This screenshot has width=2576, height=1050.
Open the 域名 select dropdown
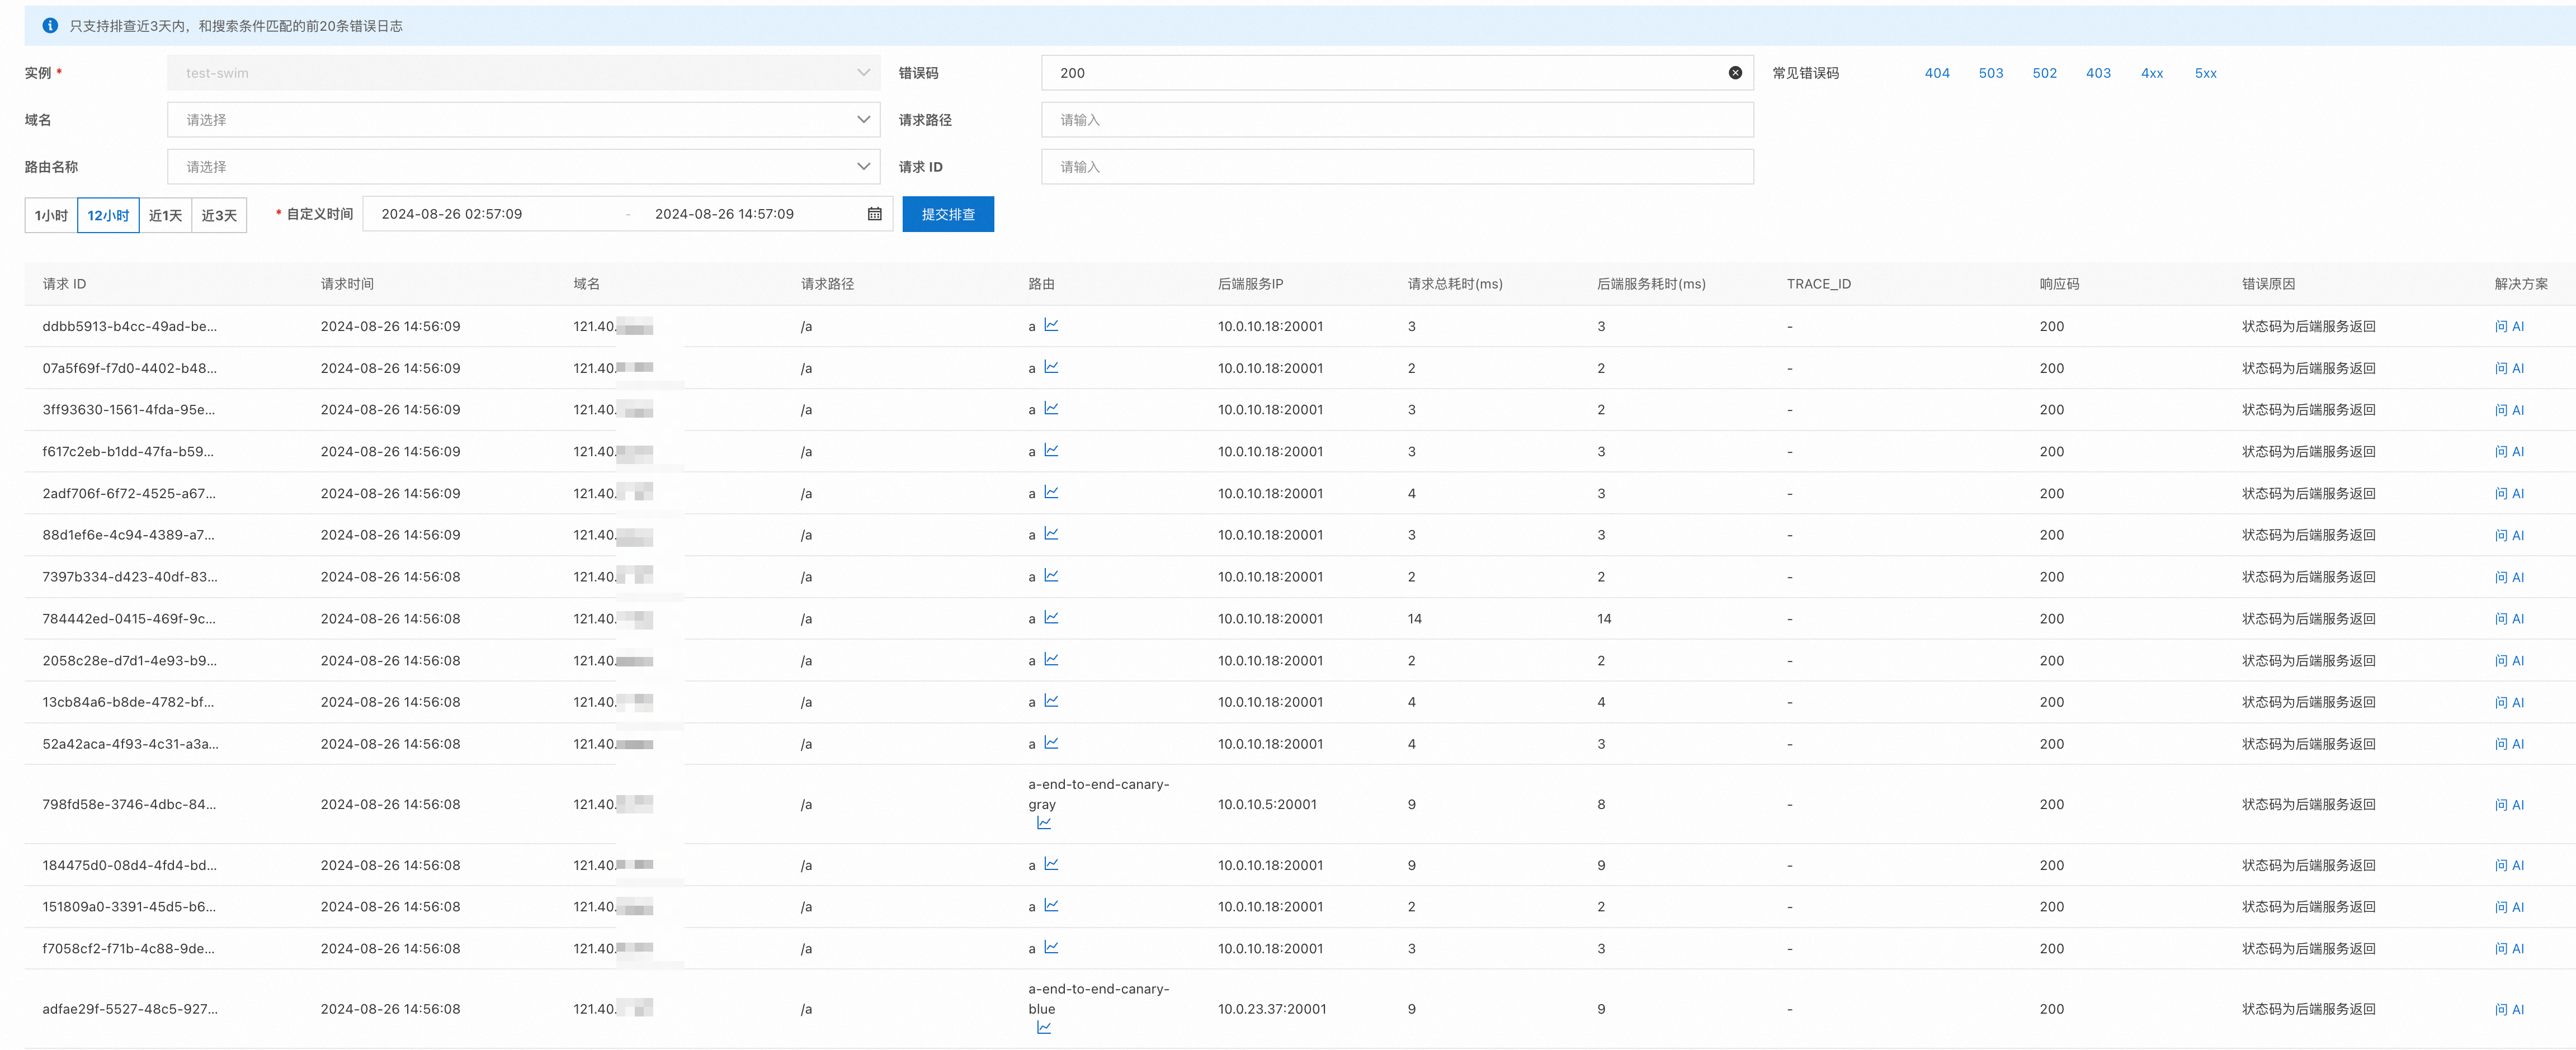point(523,120)
